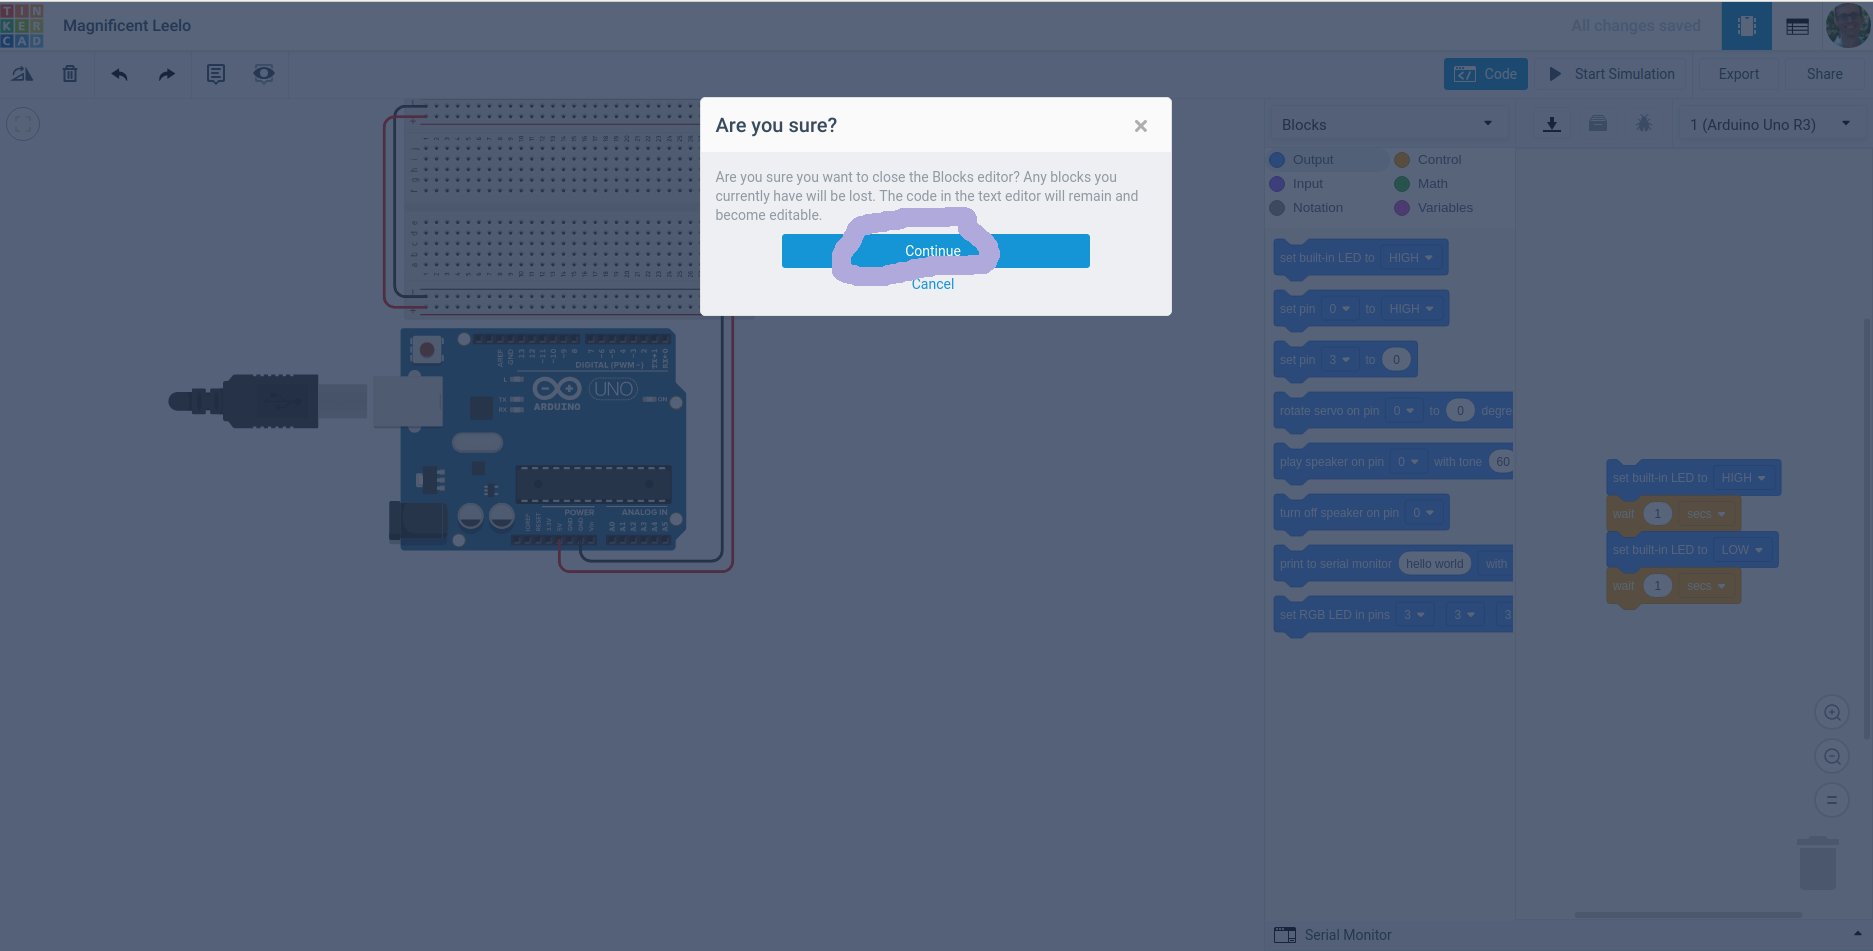1873x951 pixels.
Task: Open the Serial Monitor panel
Action: tap(1334, 935)
